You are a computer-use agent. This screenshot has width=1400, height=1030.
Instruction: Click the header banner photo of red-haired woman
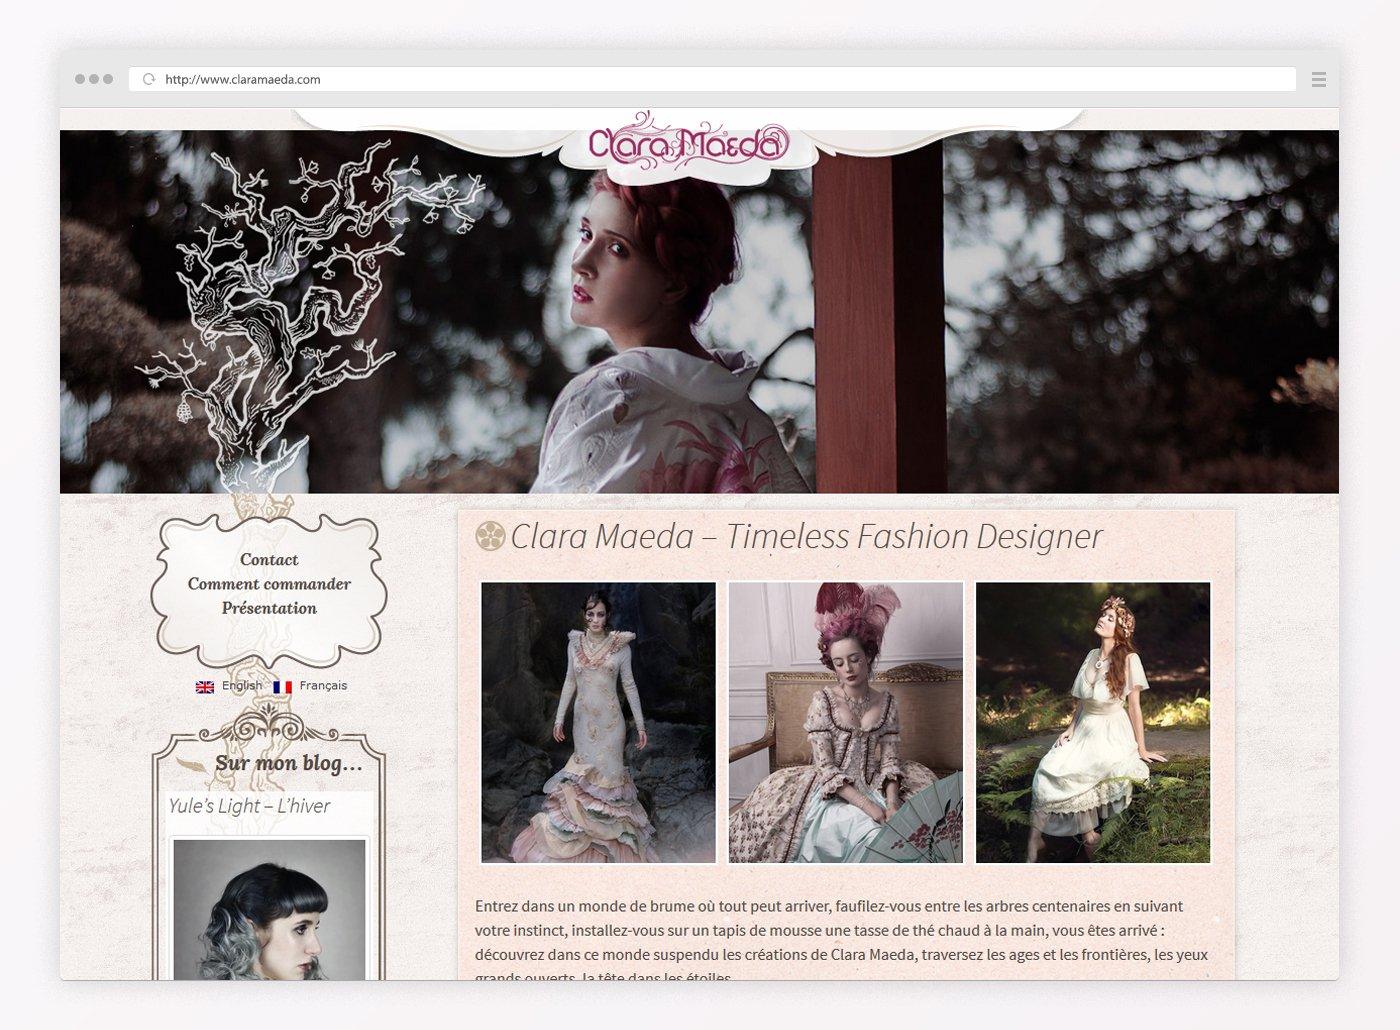tap(699, 312)
